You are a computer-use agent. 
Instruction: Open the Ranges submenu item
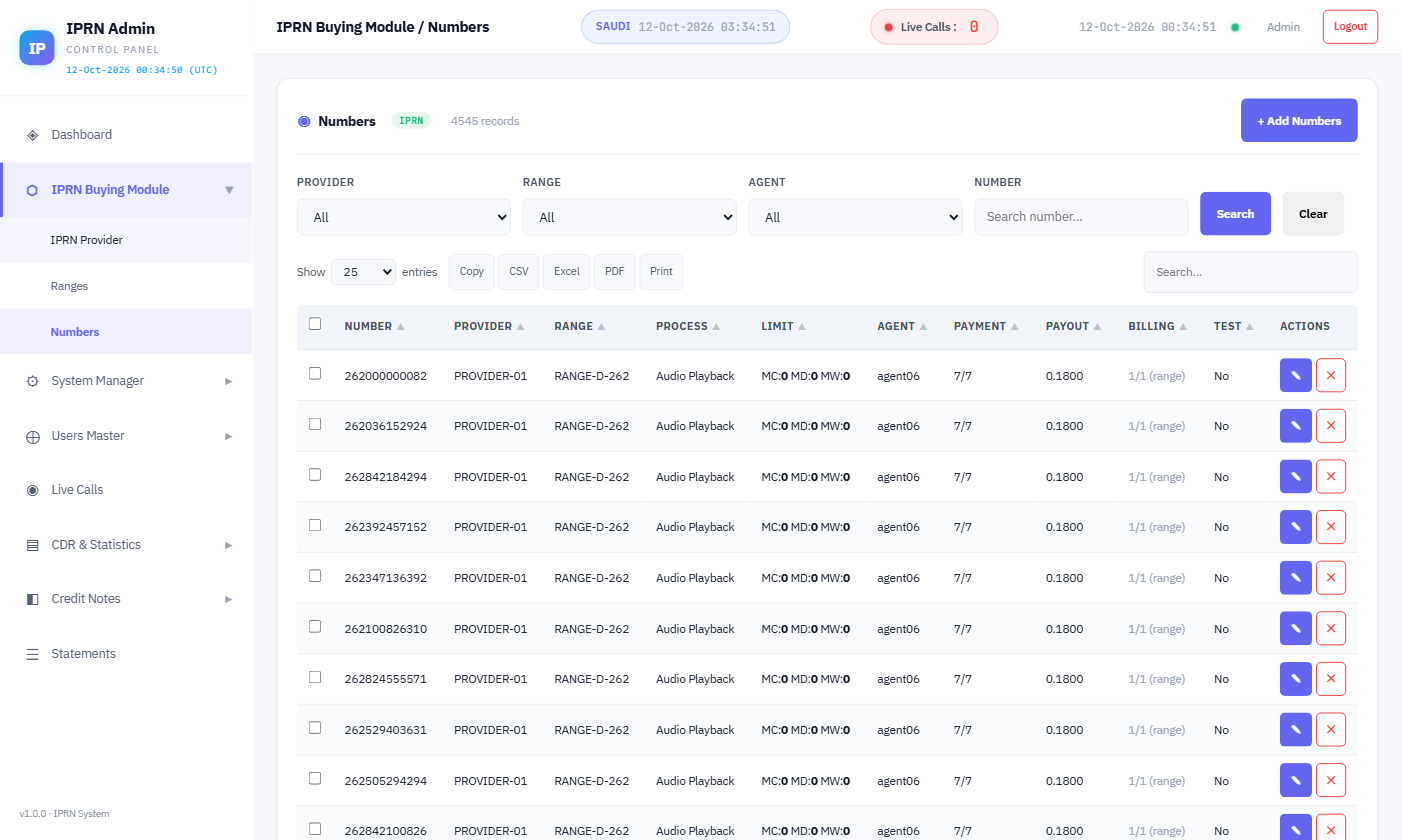click(126, 286)
